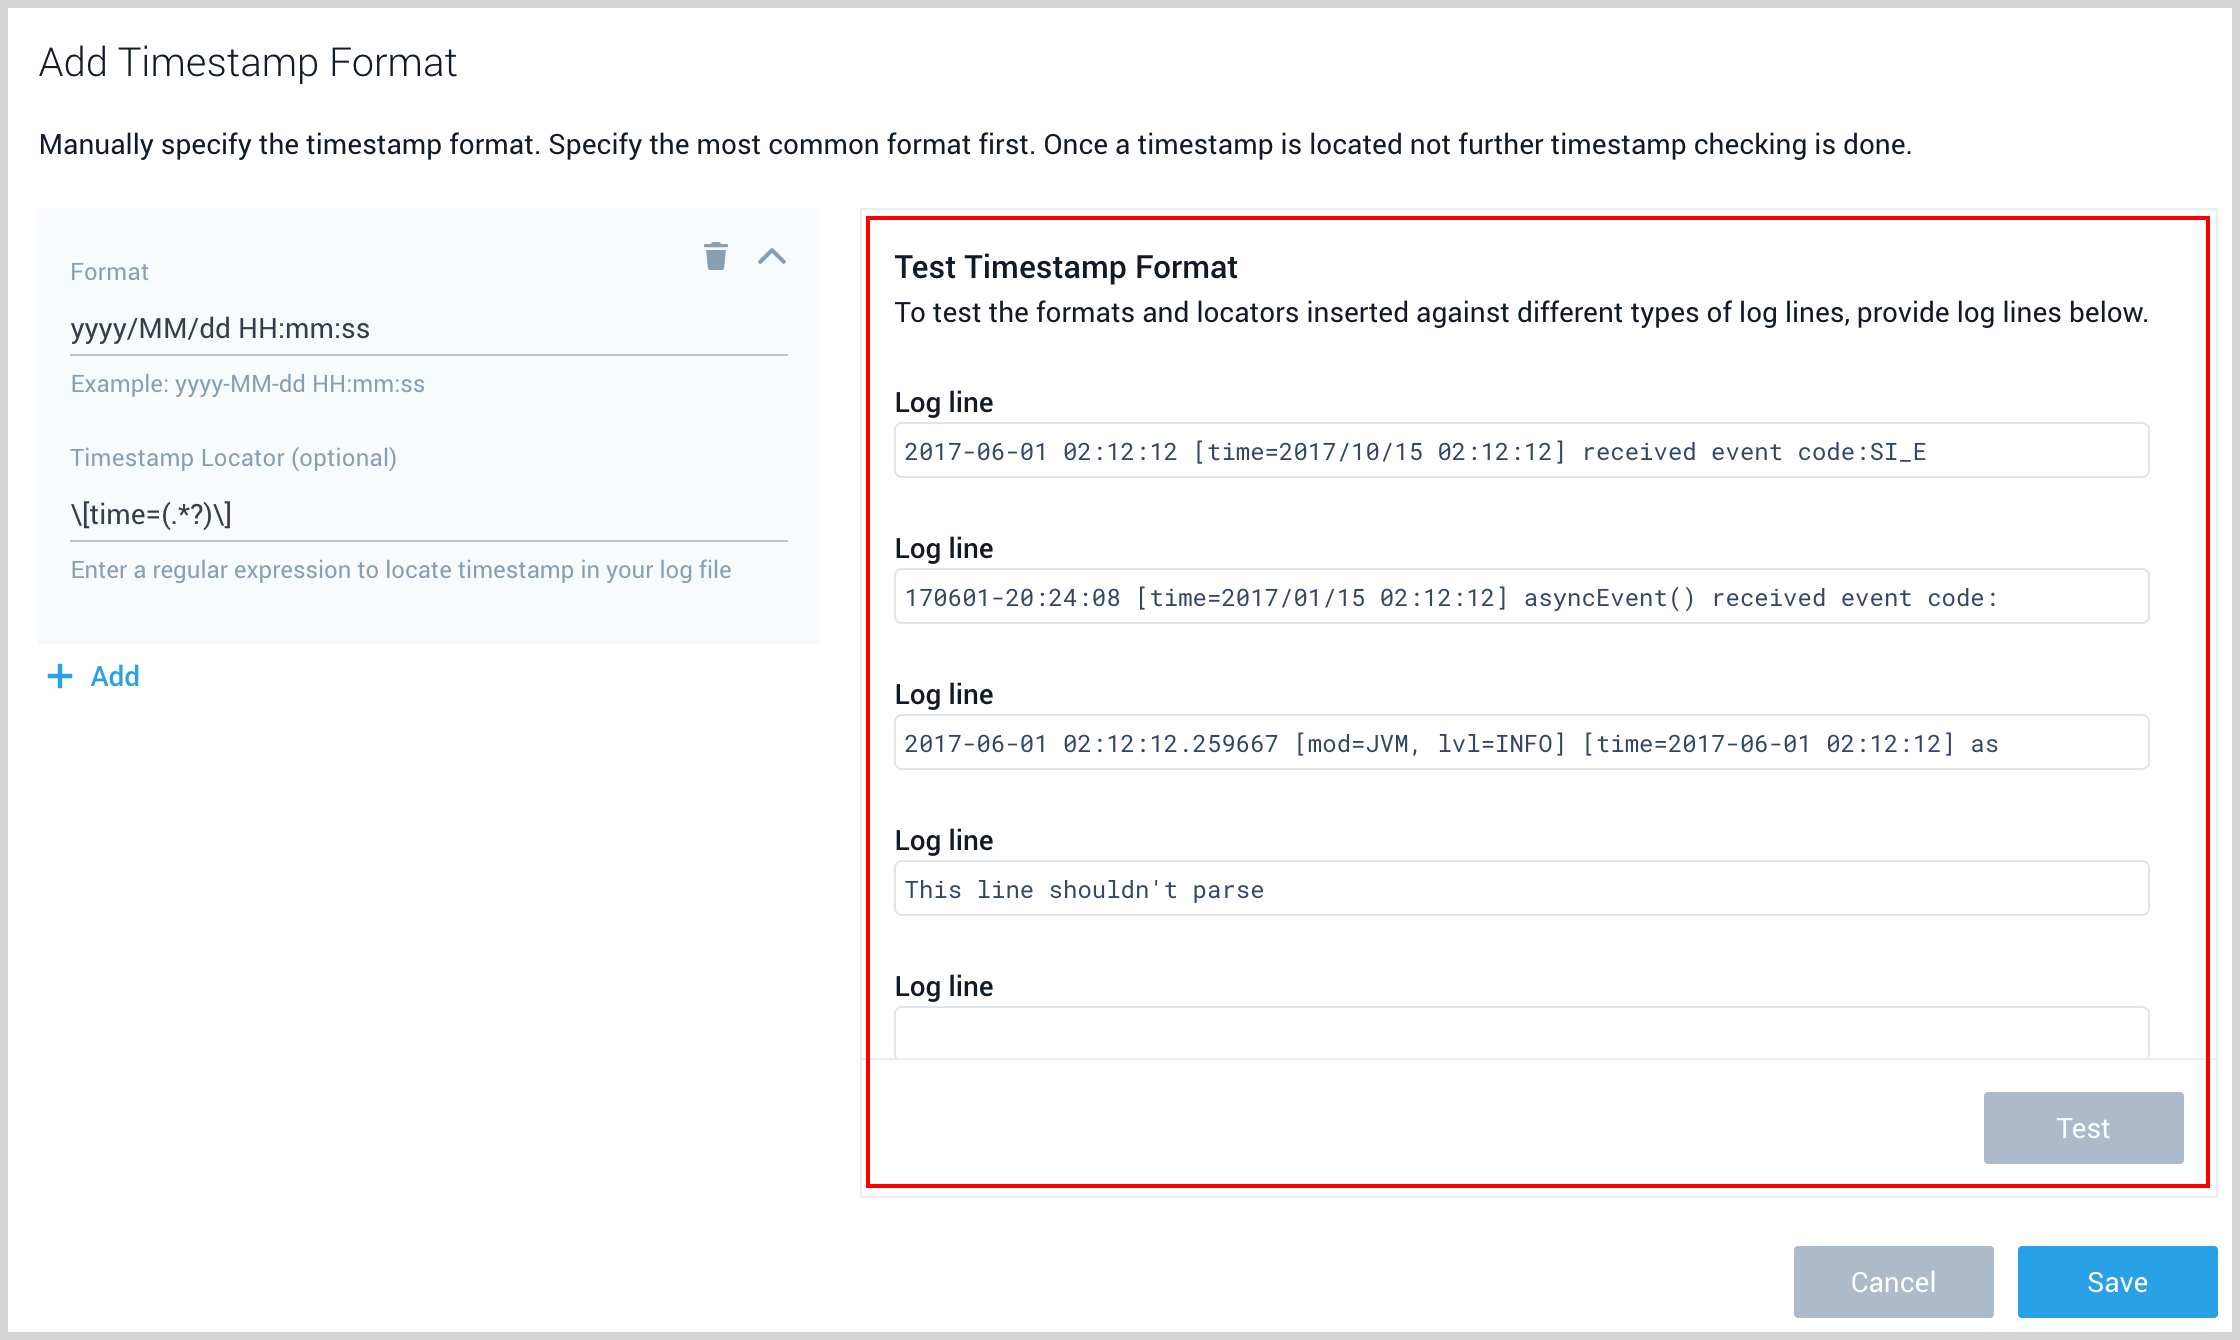The height and width of the screenshot is (1340, 2240).
Task: Run test on the provided log lines
Action: coord(2083,1127)
